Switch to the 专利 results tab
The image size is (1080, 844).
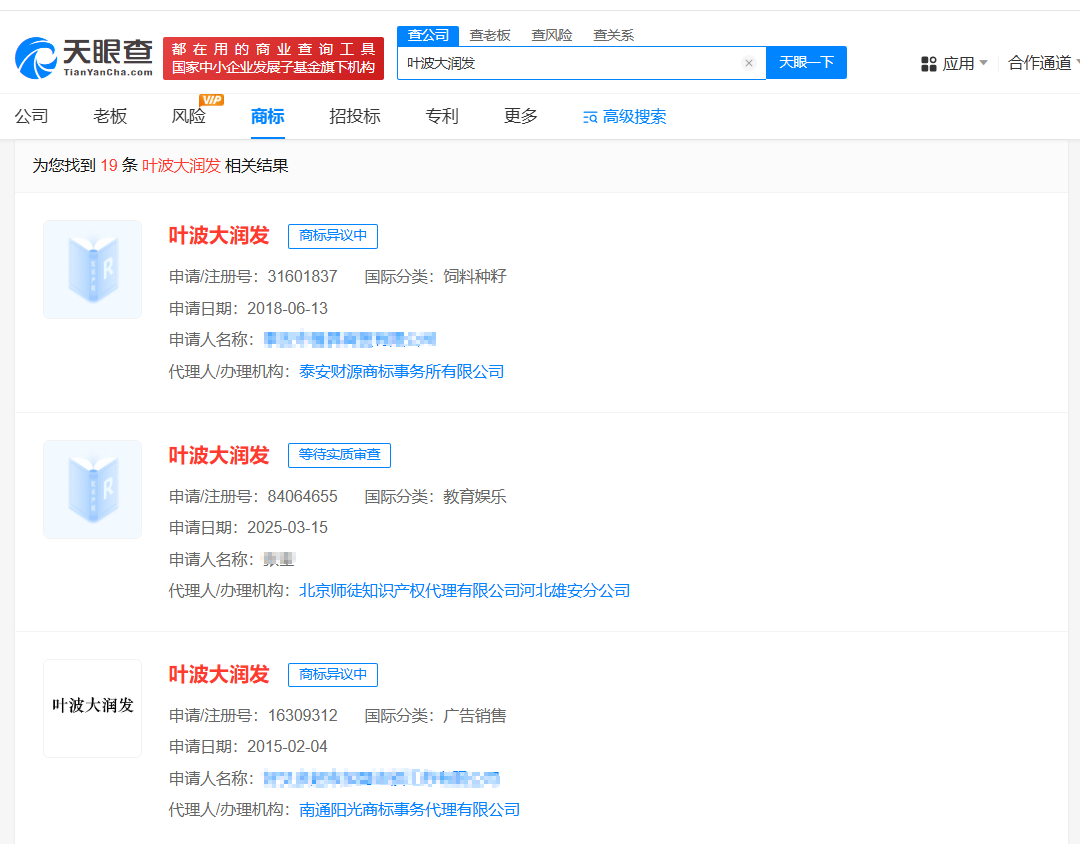(442, 116)
